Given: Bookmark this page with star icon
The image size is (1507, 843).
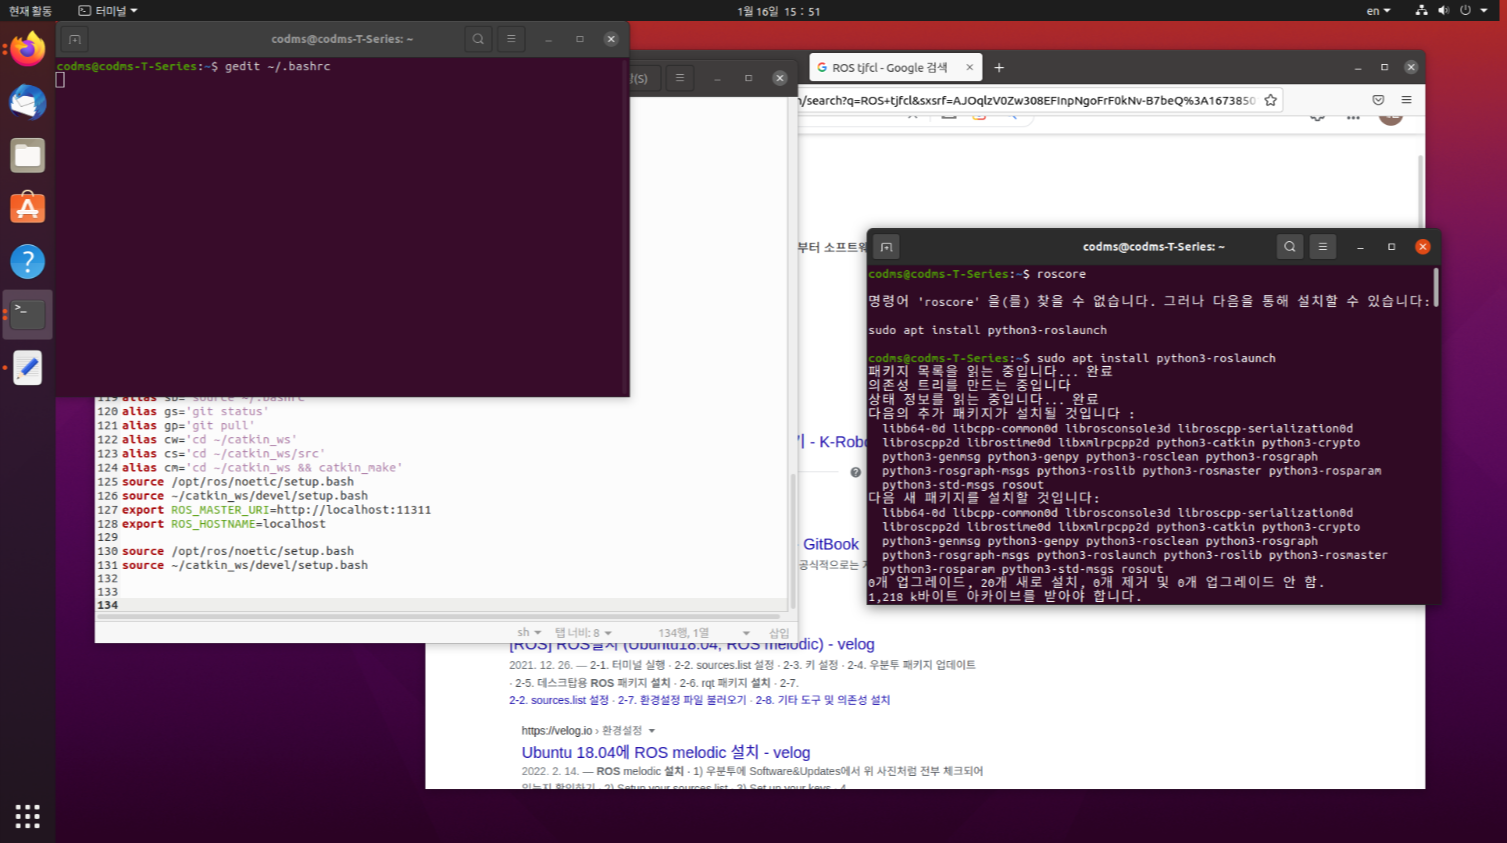Looking at the screenshot, I should click(x=1270, y=100).
